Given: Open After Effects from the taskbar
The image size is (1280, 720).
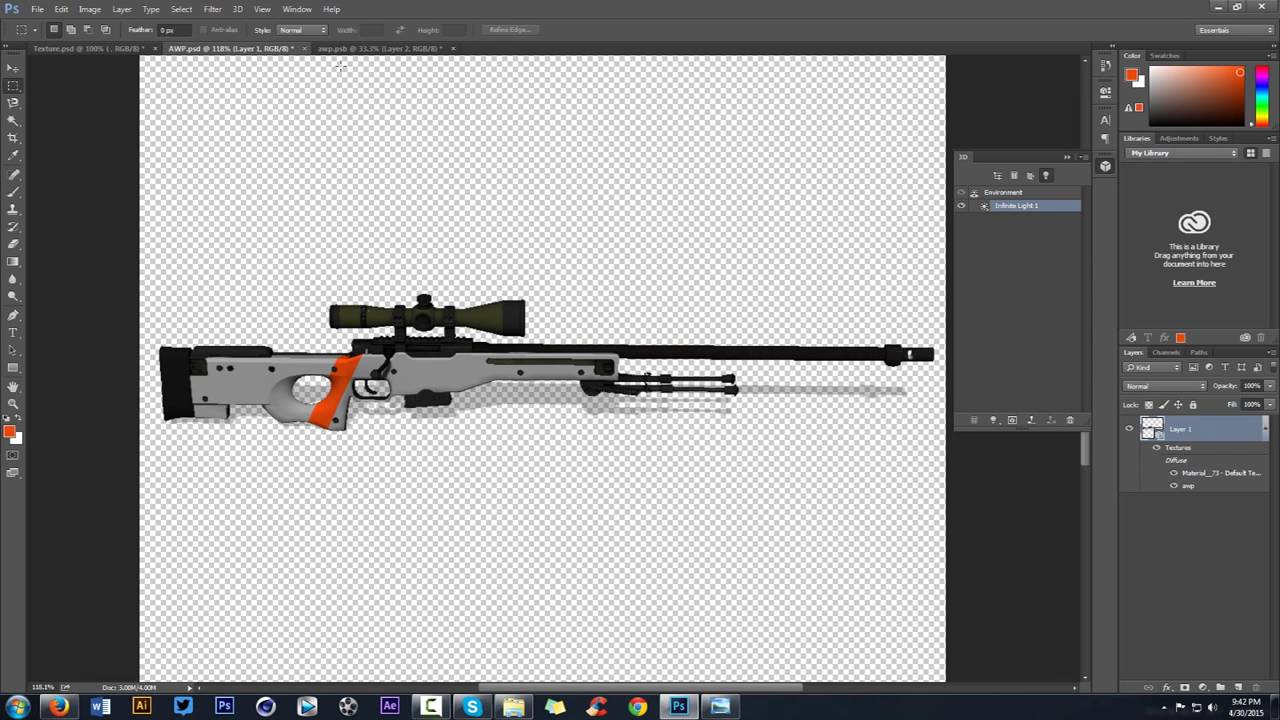Looking at the screenshot, I should 389,707.
